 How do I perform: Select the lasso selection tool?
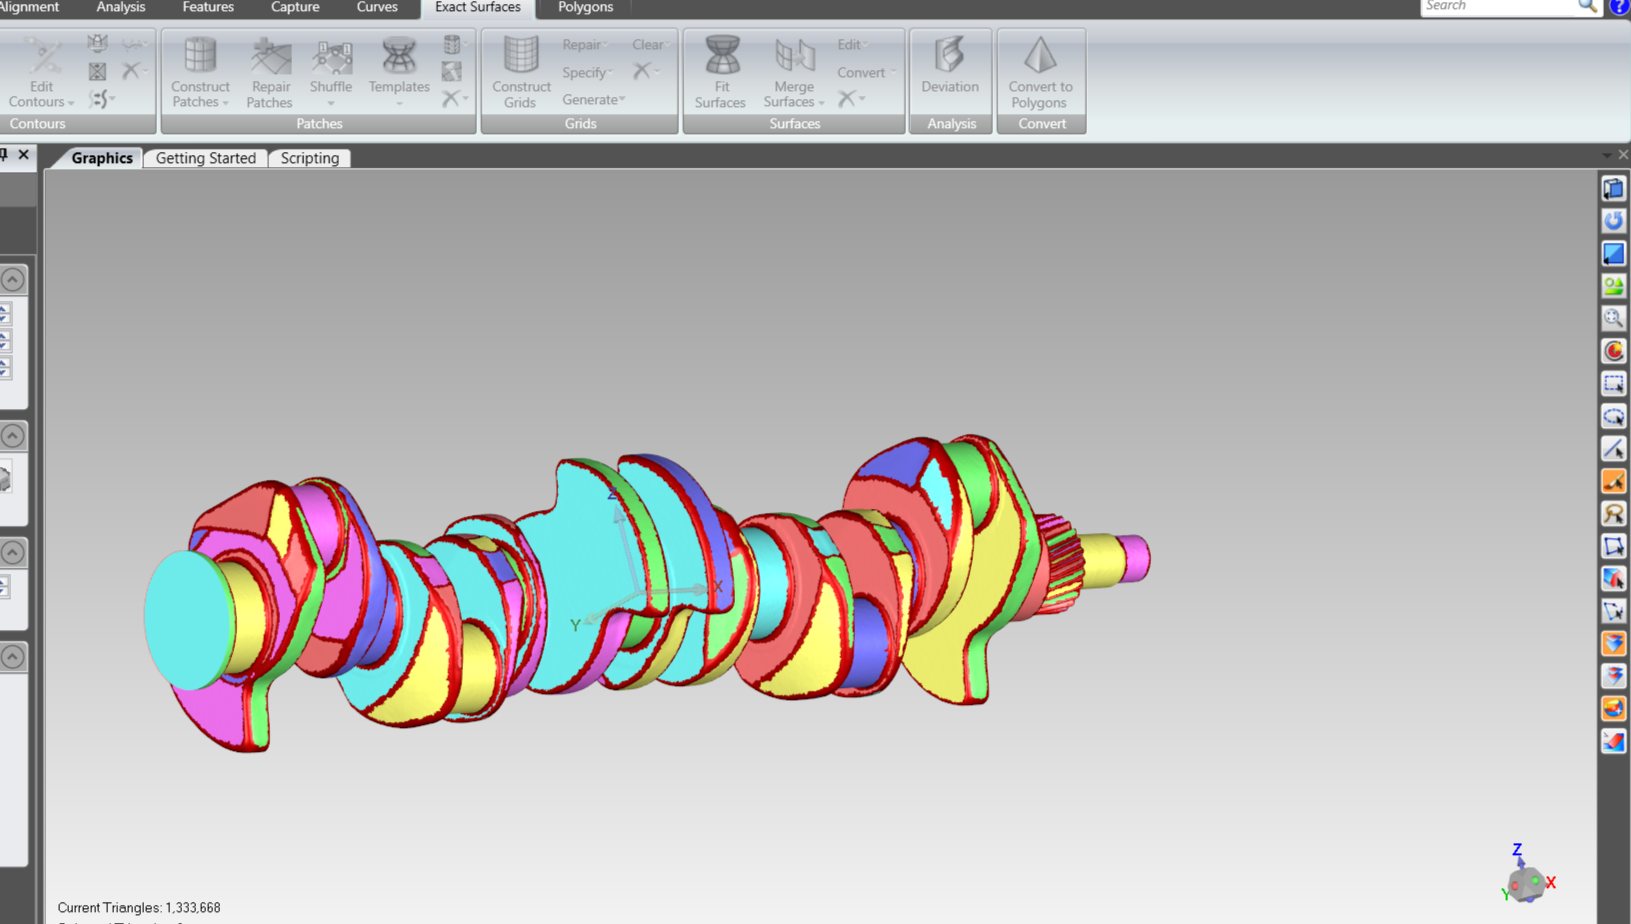click(x=1613, y=514)
